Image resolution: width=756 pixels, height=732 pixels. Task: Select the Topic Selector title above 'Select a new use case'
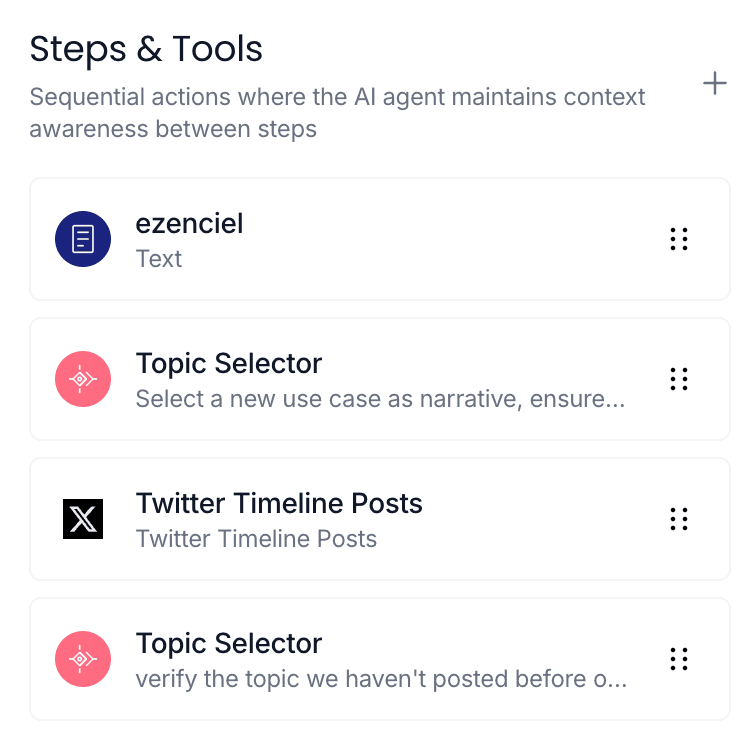(x=229, y=363)
